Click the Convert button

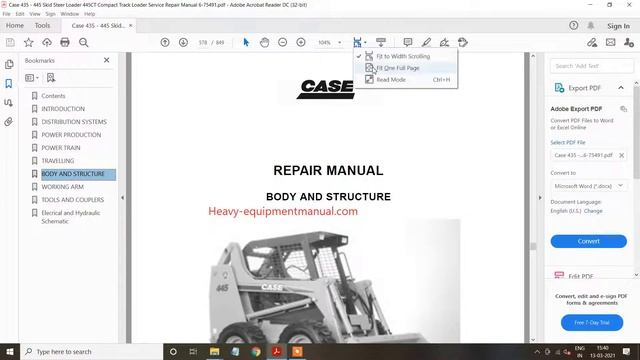pyautogui.click(x=589, y=241)
